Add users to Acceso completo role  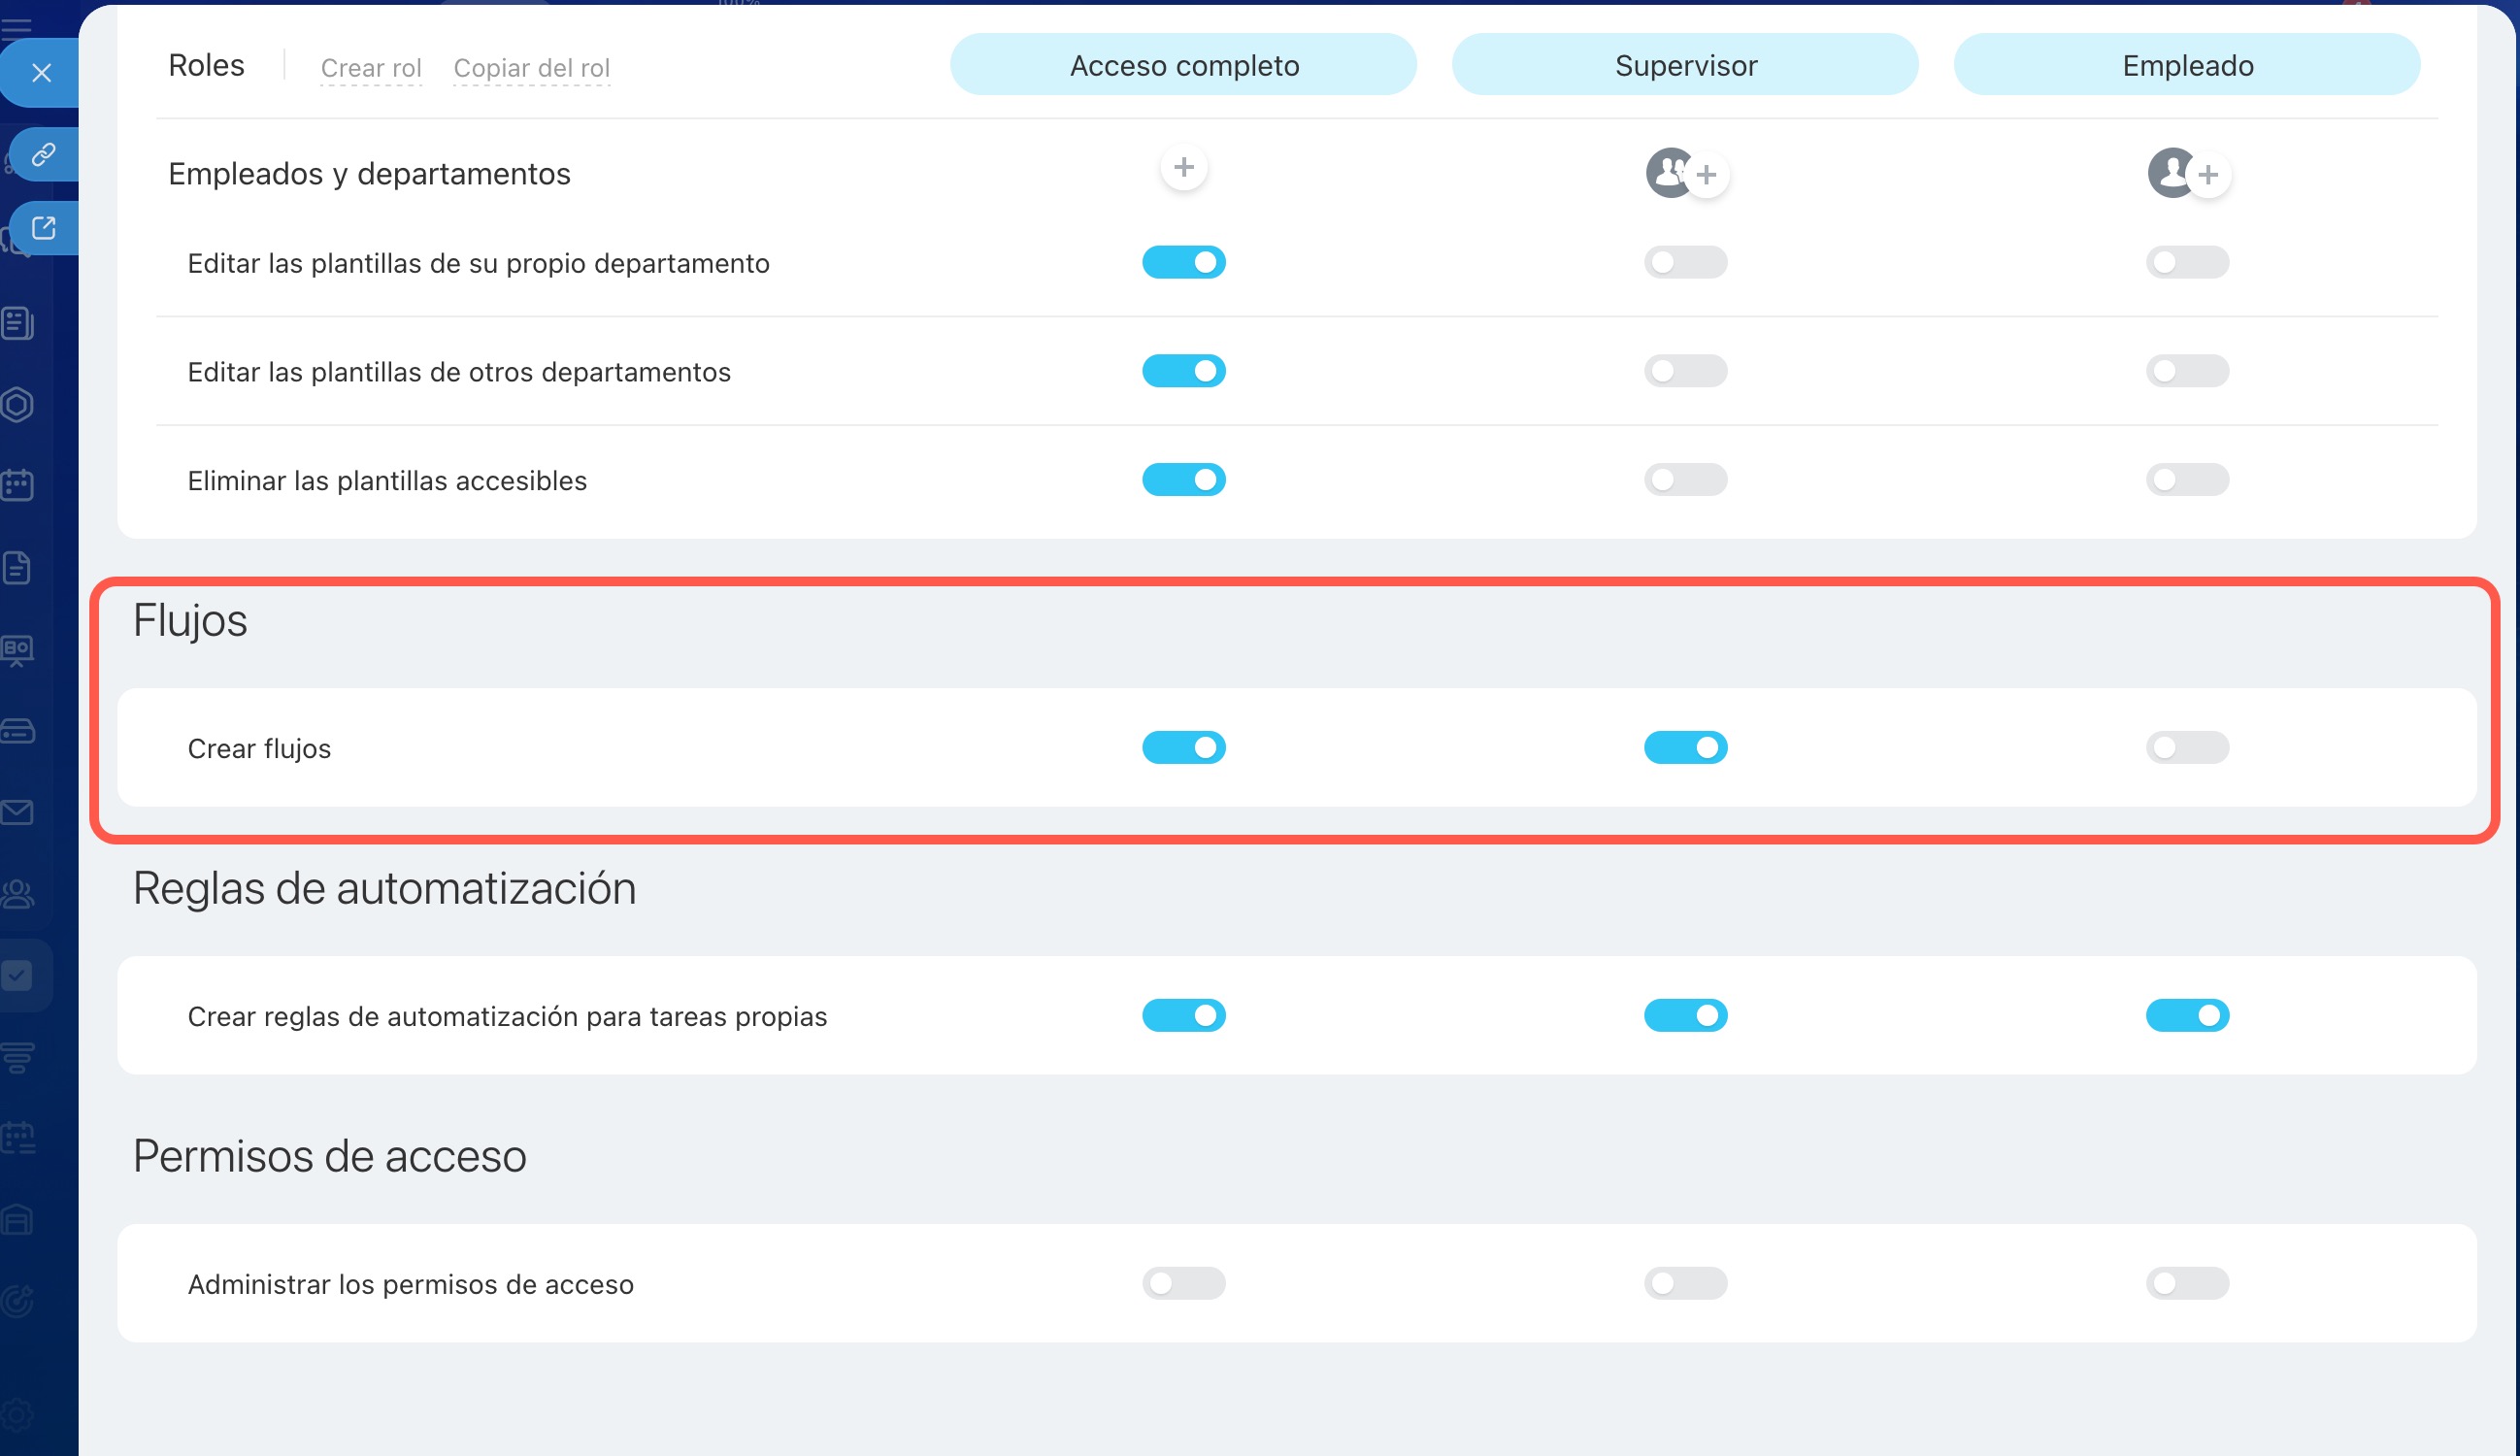tap(1183, 168)
